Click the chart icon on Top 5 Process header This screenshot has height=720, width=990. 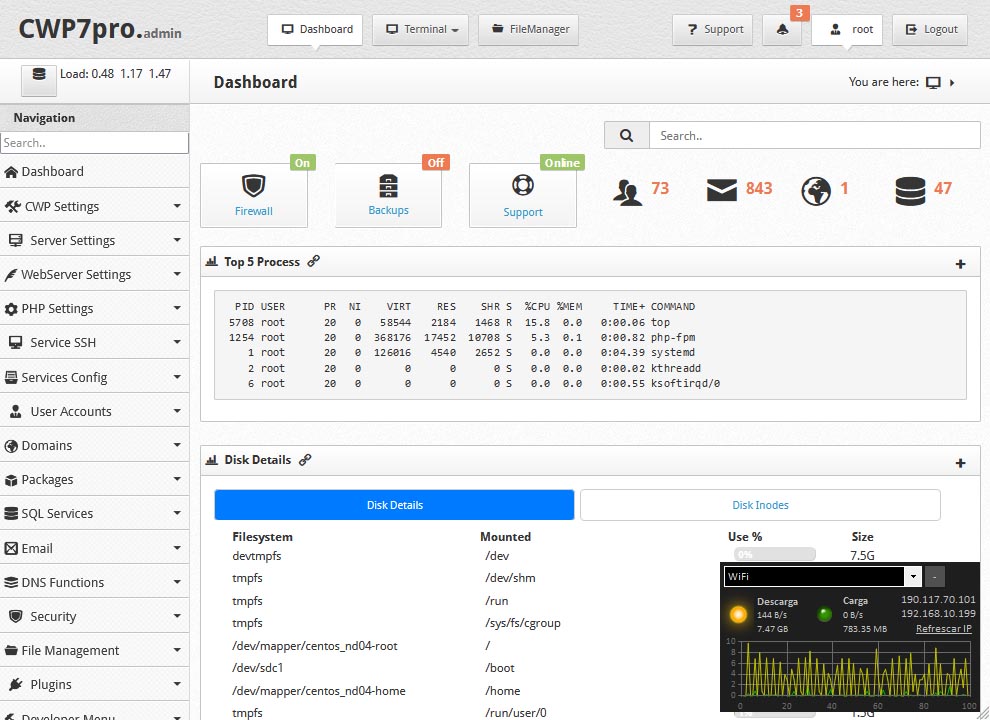click(x=212, y=261)
